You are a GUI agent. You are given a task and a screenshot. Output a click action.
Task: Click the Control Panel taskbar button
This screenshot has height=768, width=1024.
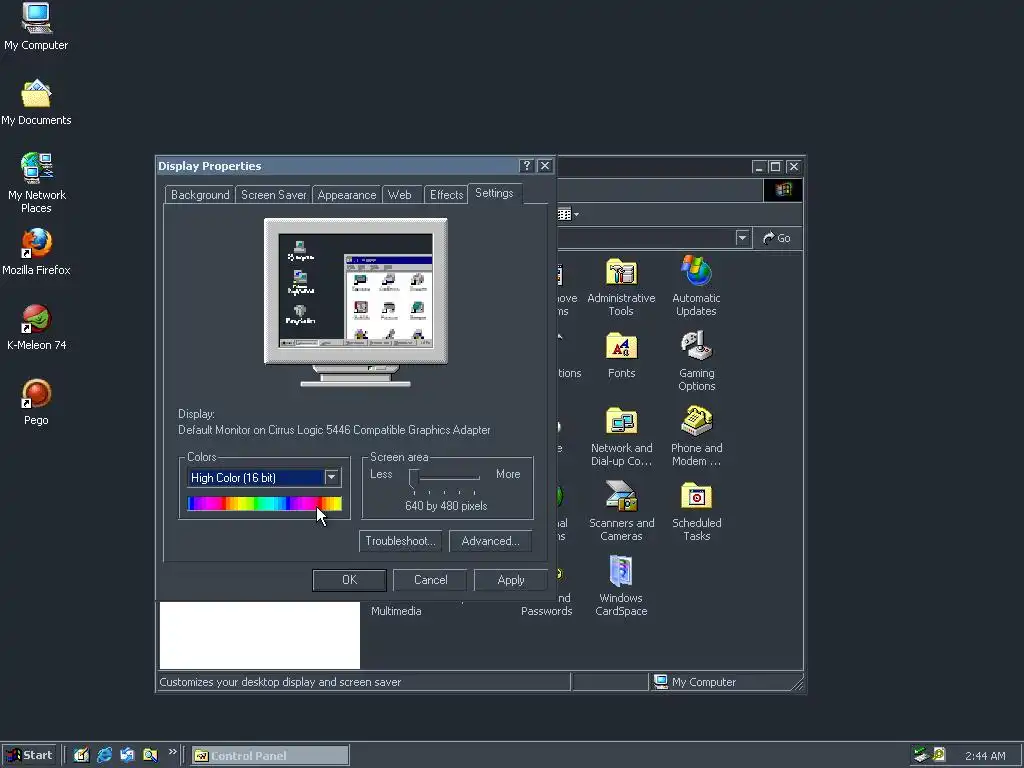pyautogui.click(x=270, y=756)
